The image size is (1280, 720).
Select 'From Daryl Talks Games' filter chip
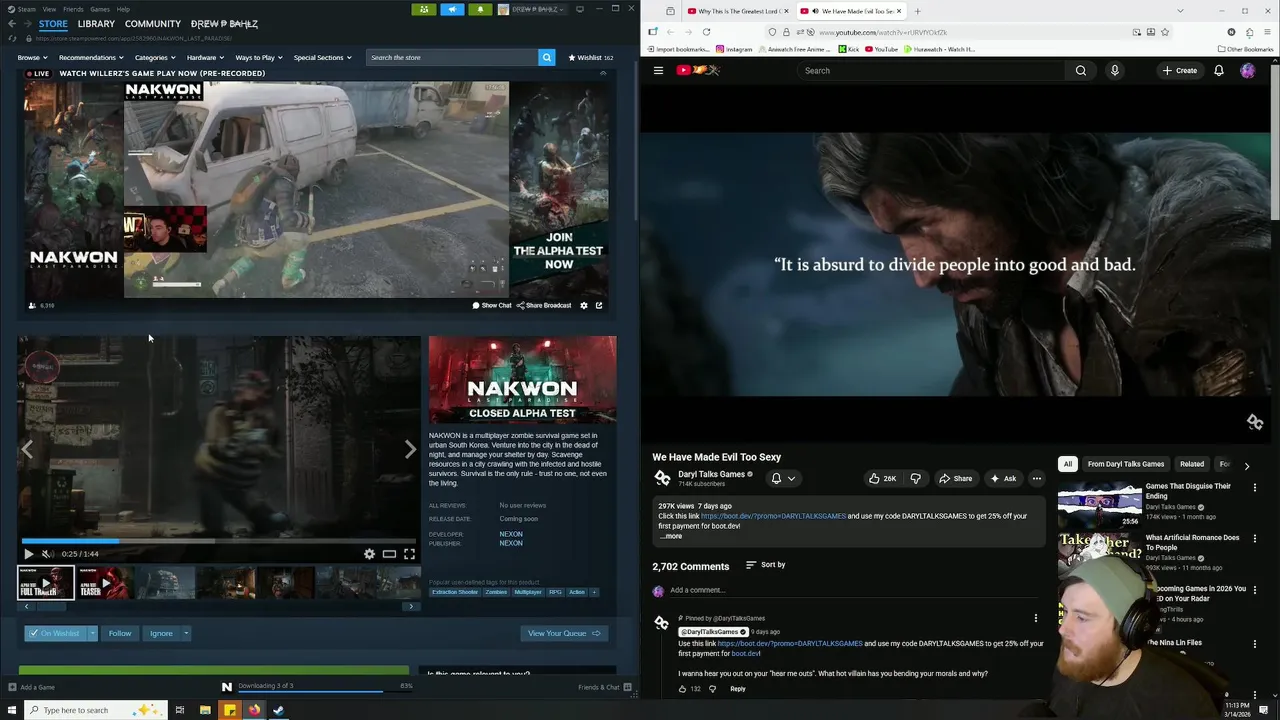point(1126,464)
